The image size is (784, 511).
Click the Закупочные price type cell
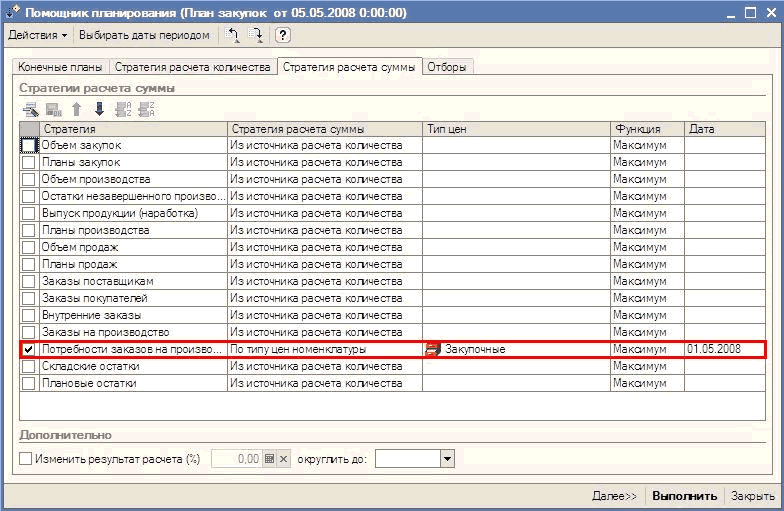515,349
